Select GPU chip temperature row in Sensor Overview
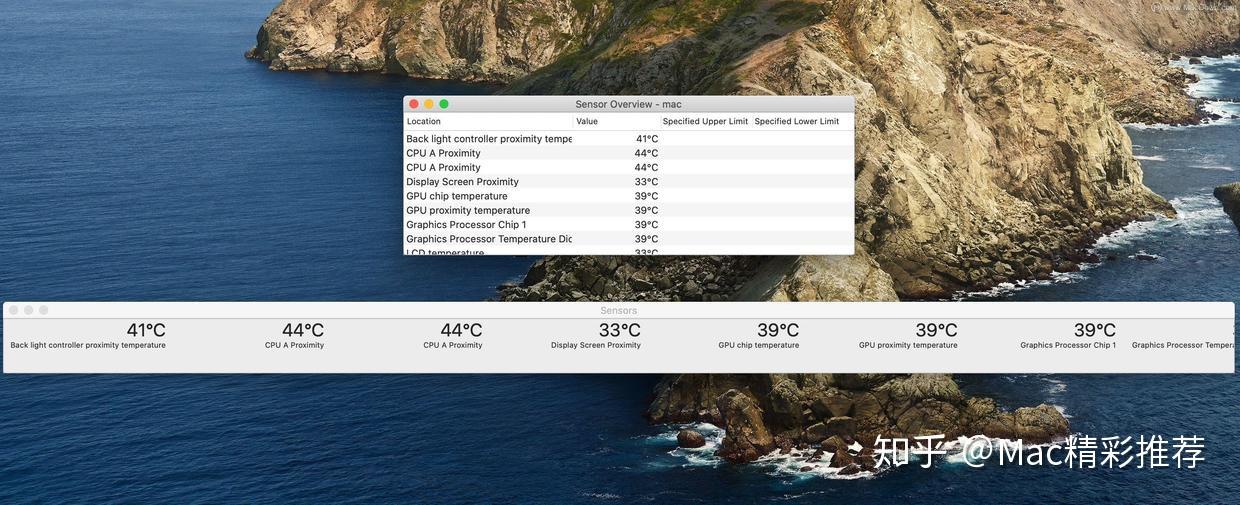 point(629,196)
